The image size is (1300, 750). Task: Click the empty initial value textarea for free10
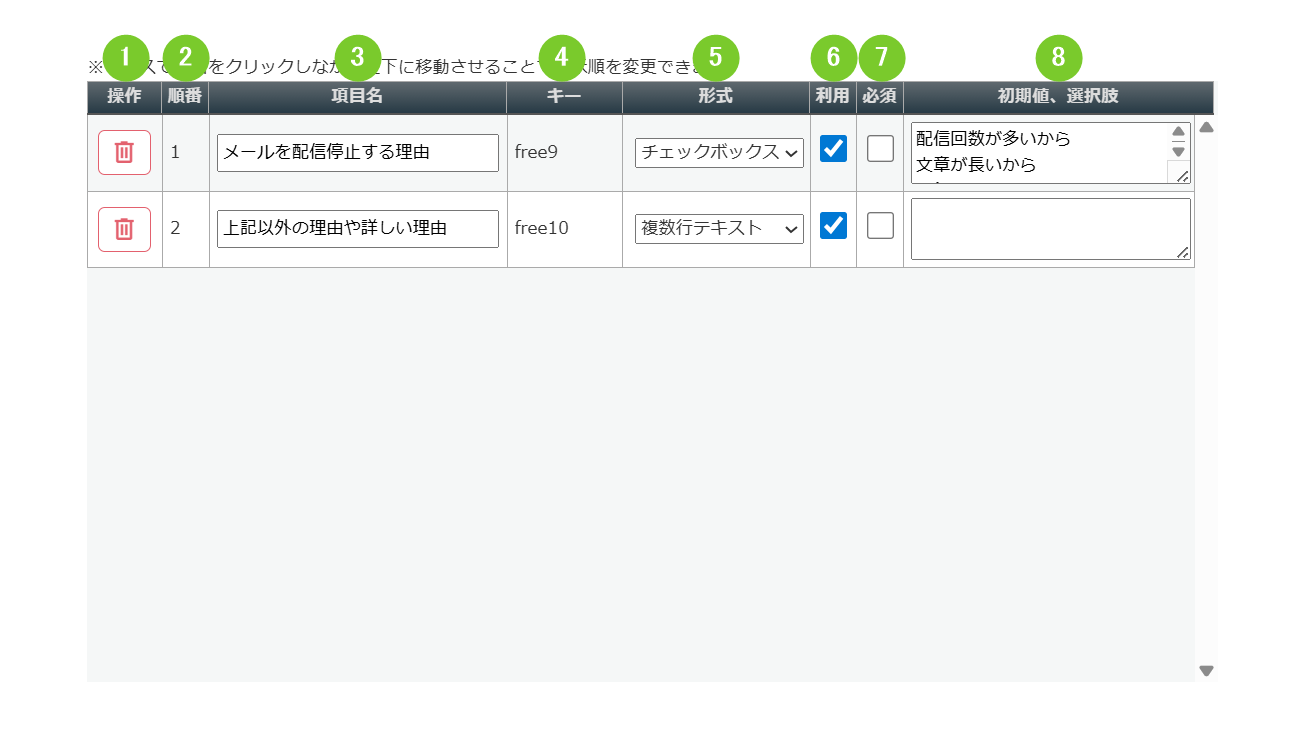(x=1051, y=229)
